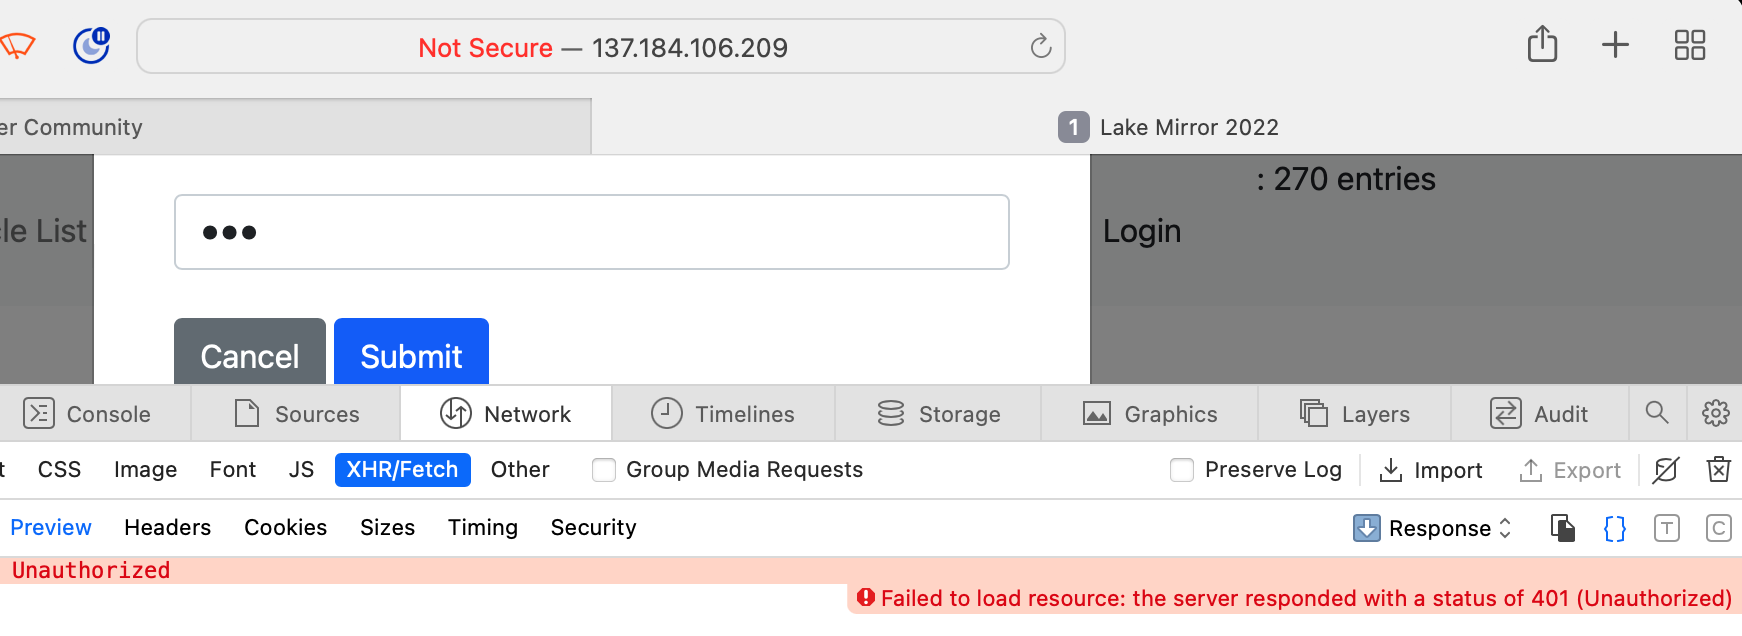Switch to the Storage tab
This screenshot has height=636, width=1742.
938,414
